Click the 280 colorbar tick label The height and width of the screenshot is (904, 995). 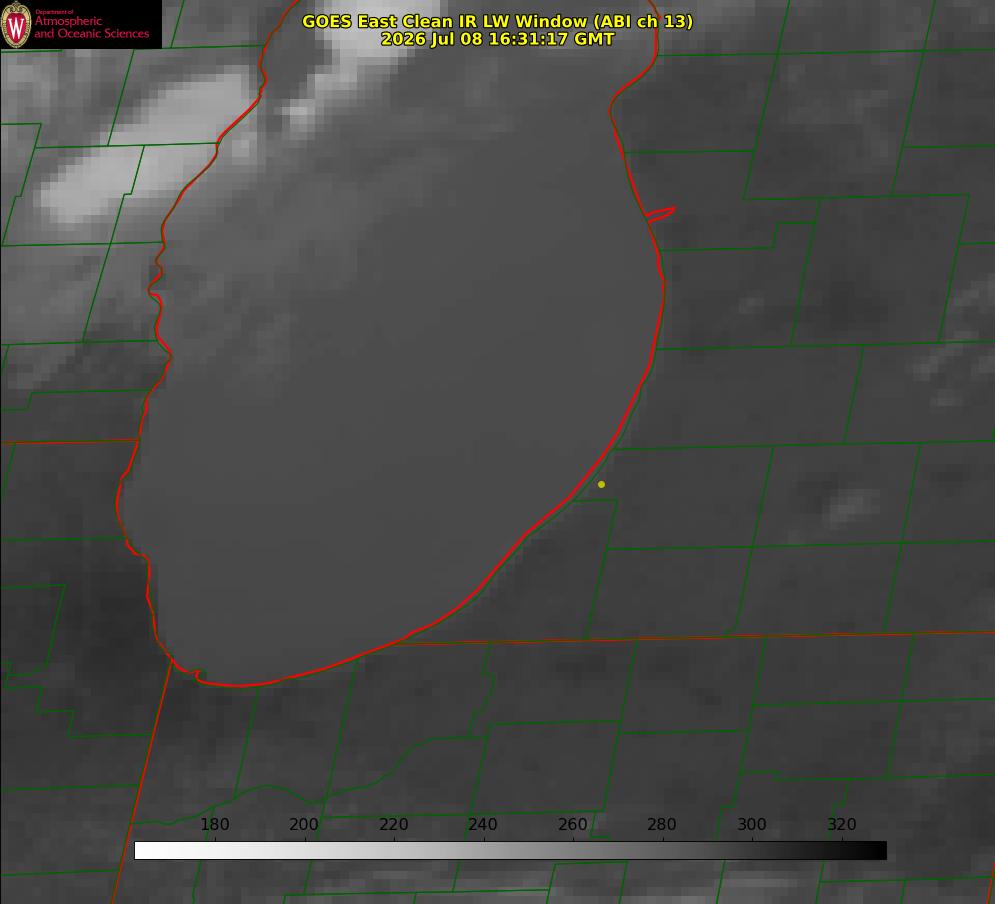pyautogui.click(x=662, y=824)
